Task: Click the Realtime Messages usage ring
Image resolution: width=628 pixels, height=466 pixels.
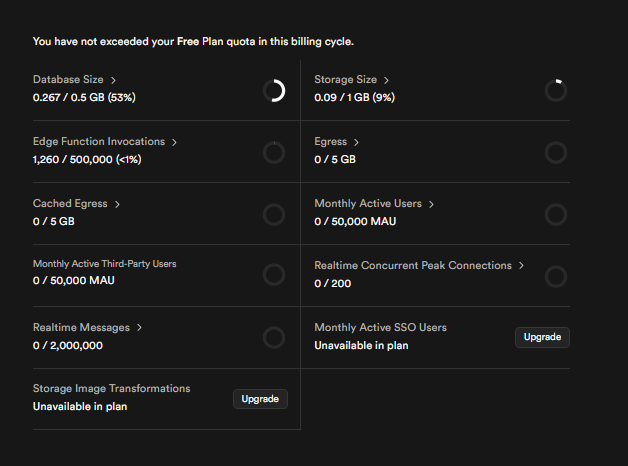Action: point(274,338)
